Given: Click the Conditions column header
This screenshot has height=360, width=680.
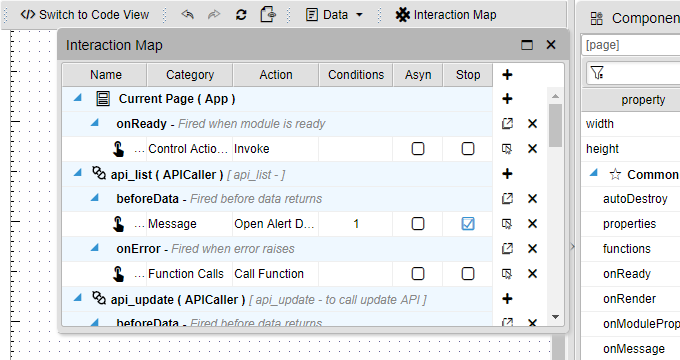Looking at the screenshot, I should (356, 75).
